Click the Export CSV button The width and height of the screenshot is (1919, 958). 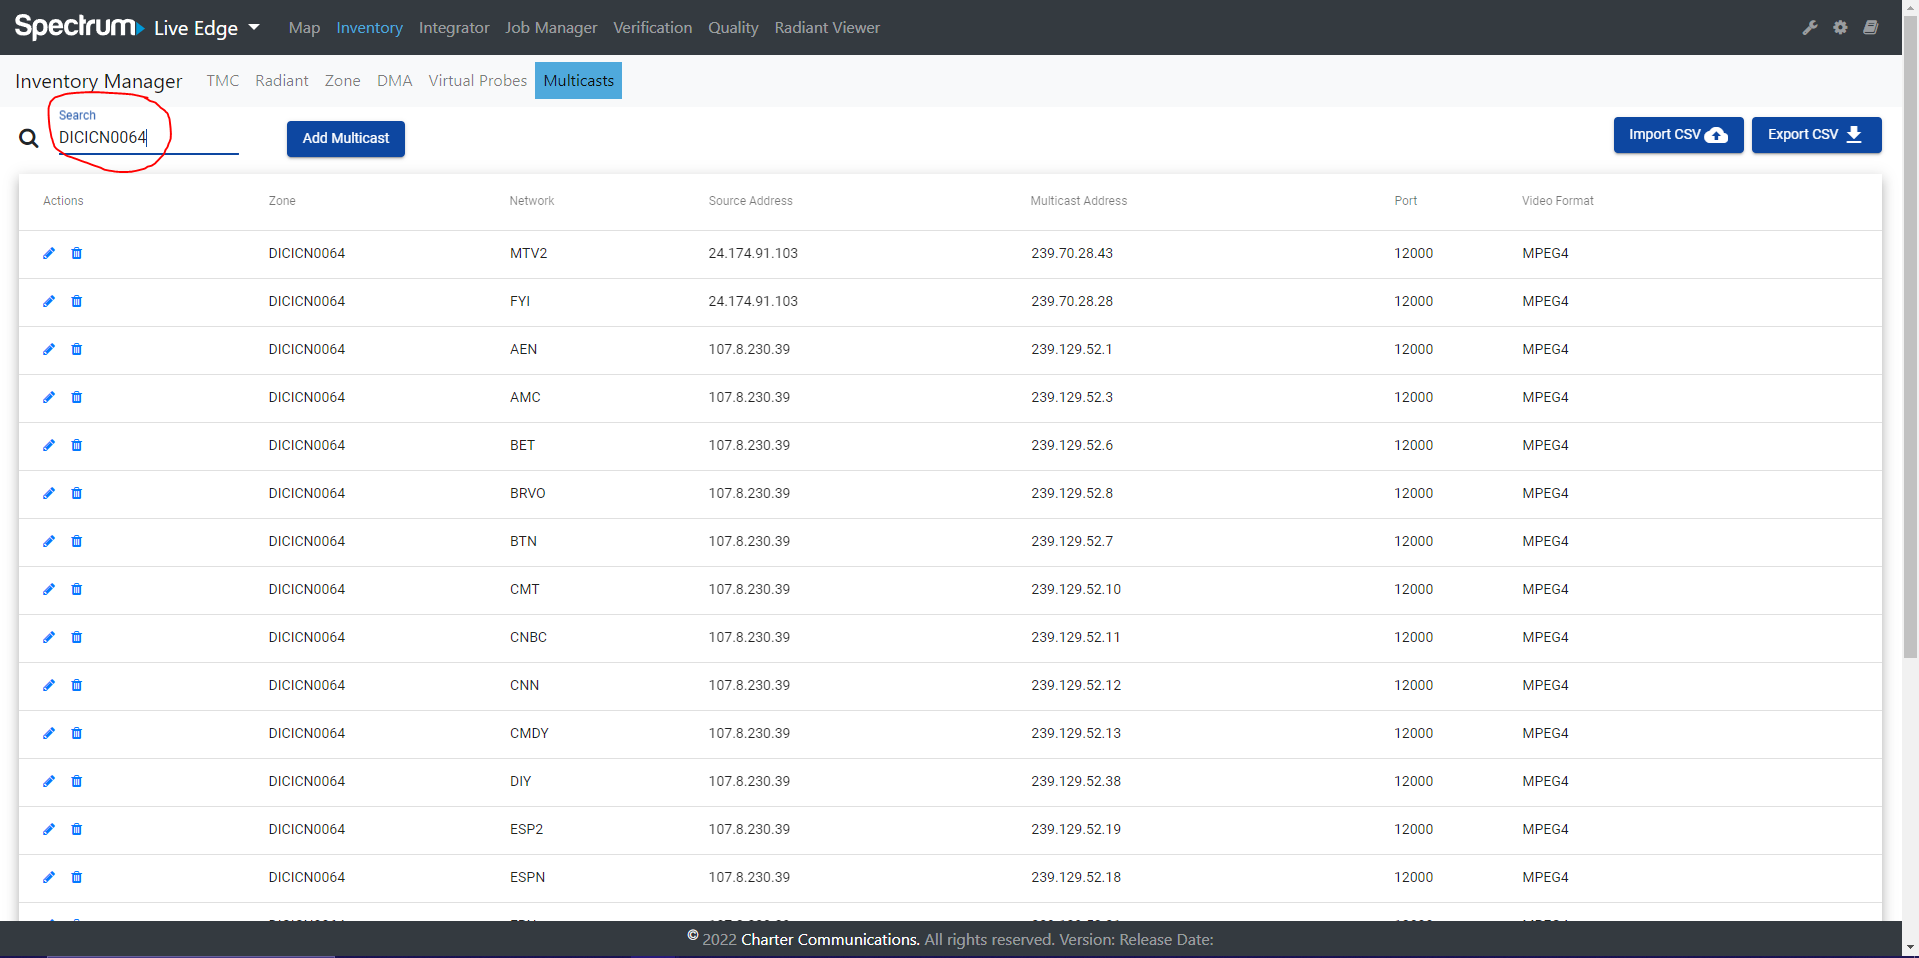pyautogui.click(x=1816, y=135)
